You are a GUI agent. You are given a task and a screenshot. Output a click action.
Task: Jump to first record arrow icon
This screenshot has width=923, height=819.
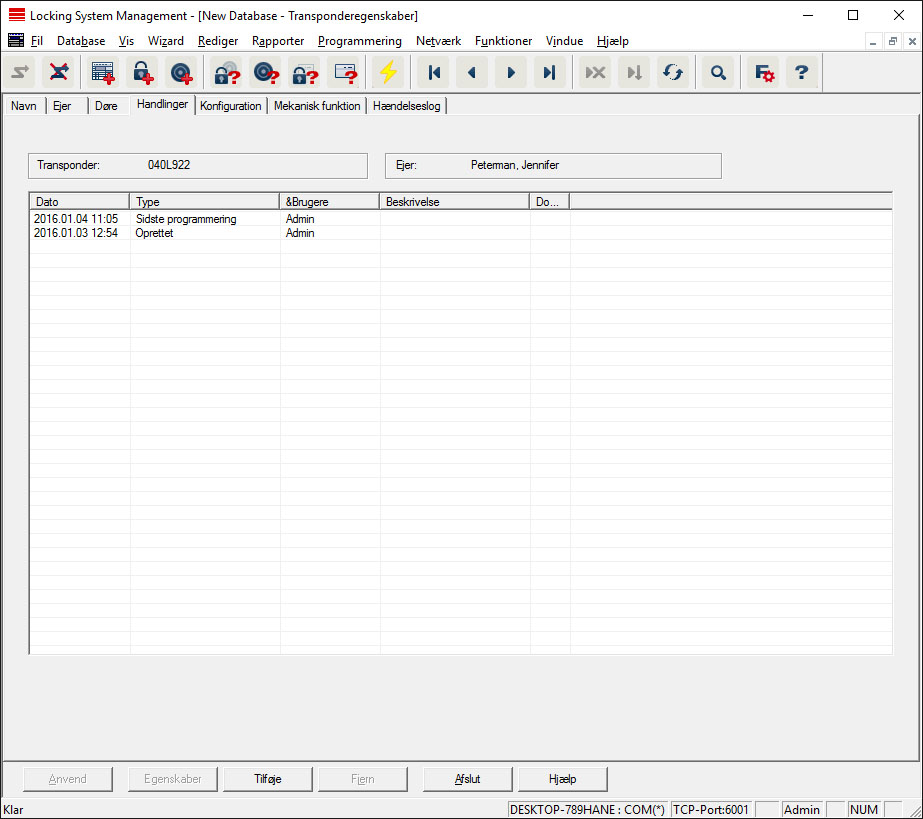click(x=434, y=72)
